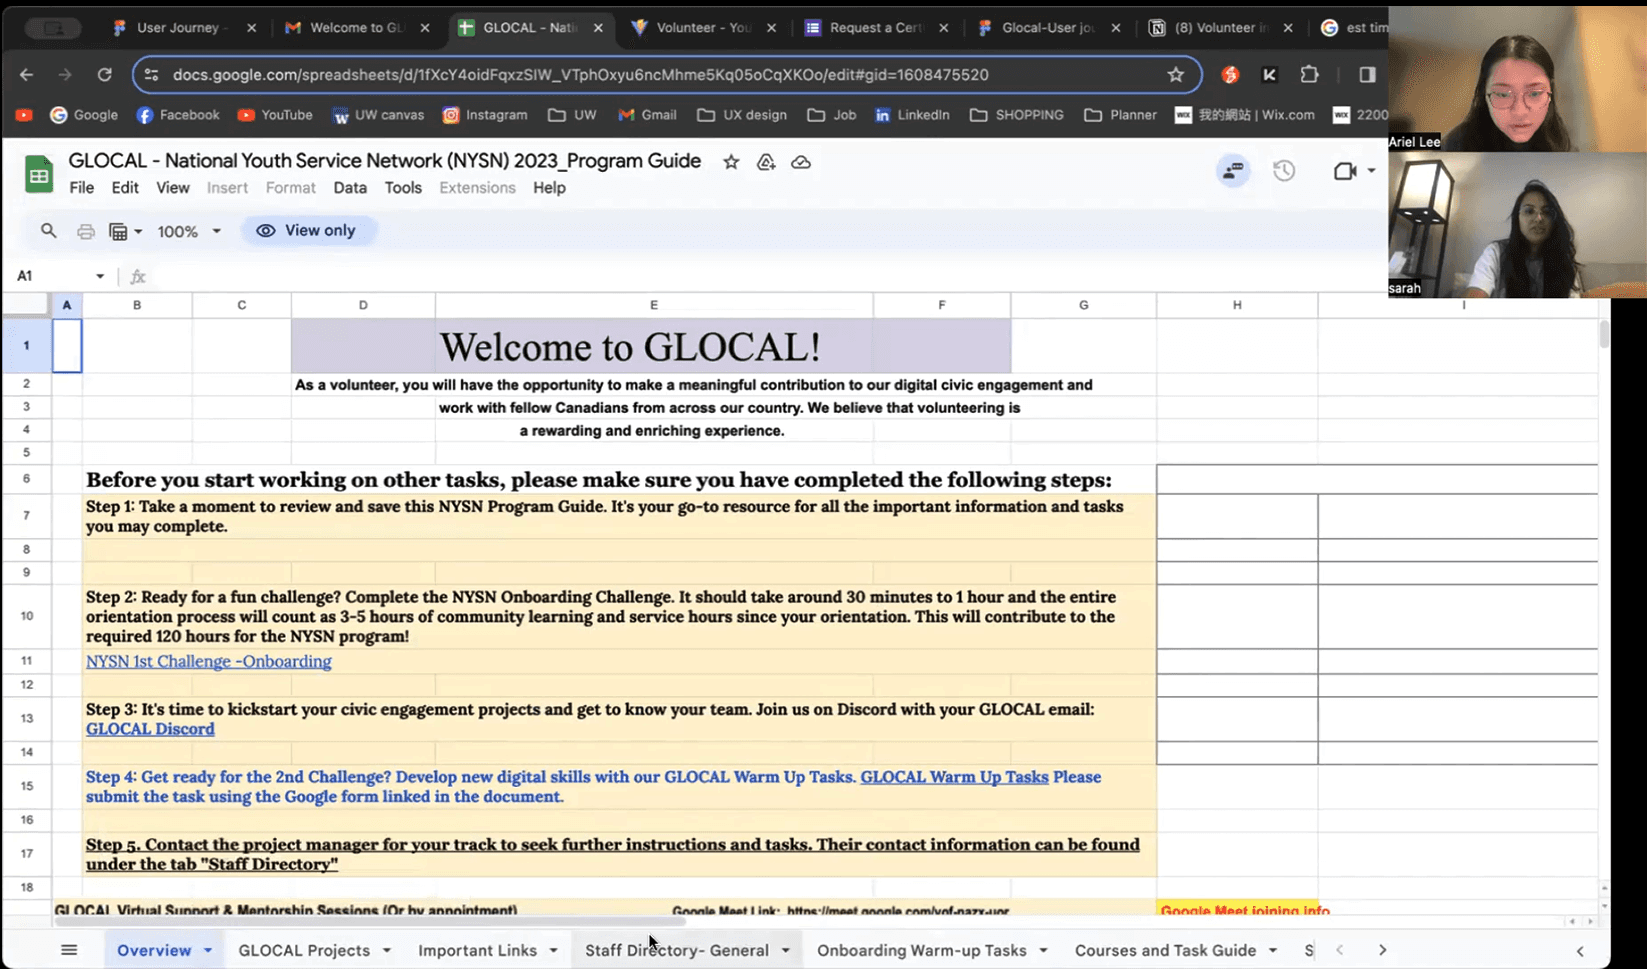
Task: Switch to Courses and Task Guide sheet
Action: pos(1165,950)
